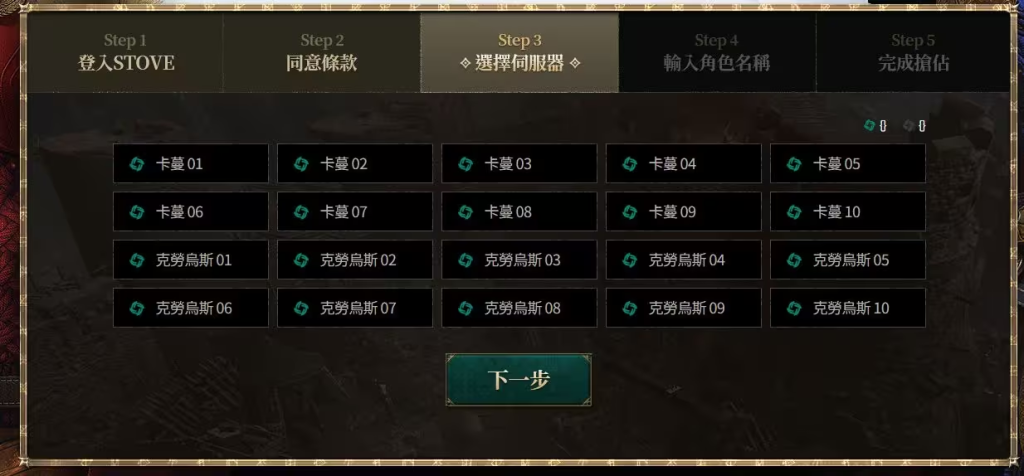Select the 卡蔓 06 server box
Screen dimensions: 1024x476
point(191,212)
